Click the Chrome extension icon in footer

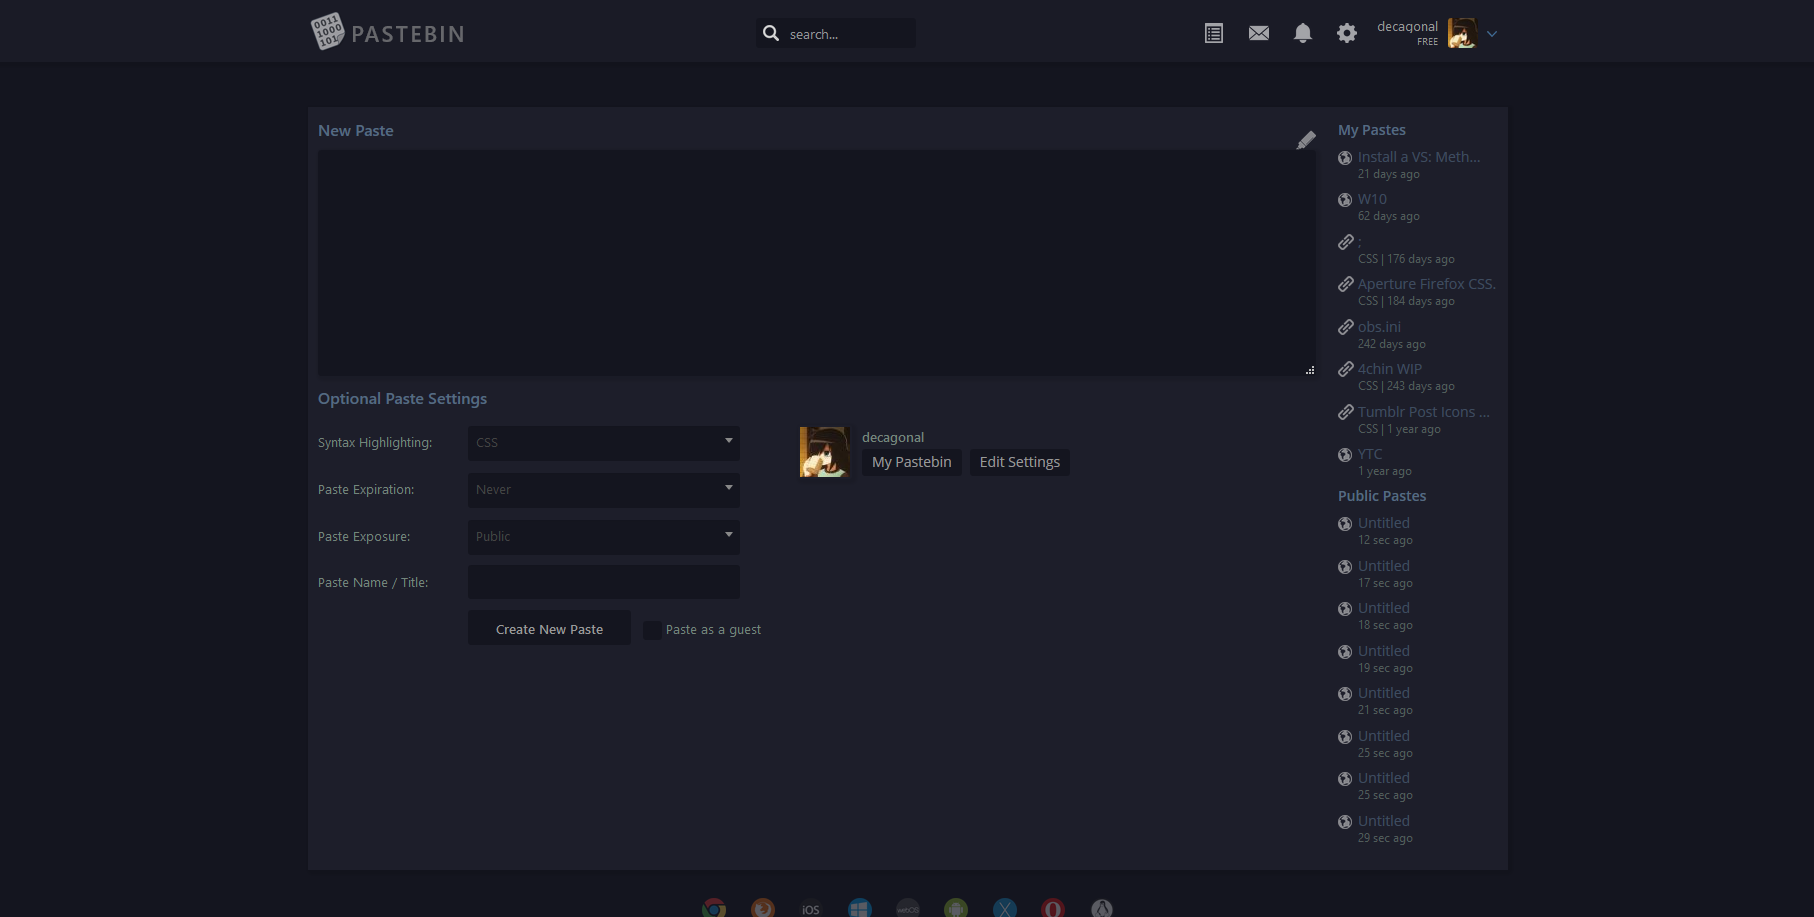[x=713, y=907]
